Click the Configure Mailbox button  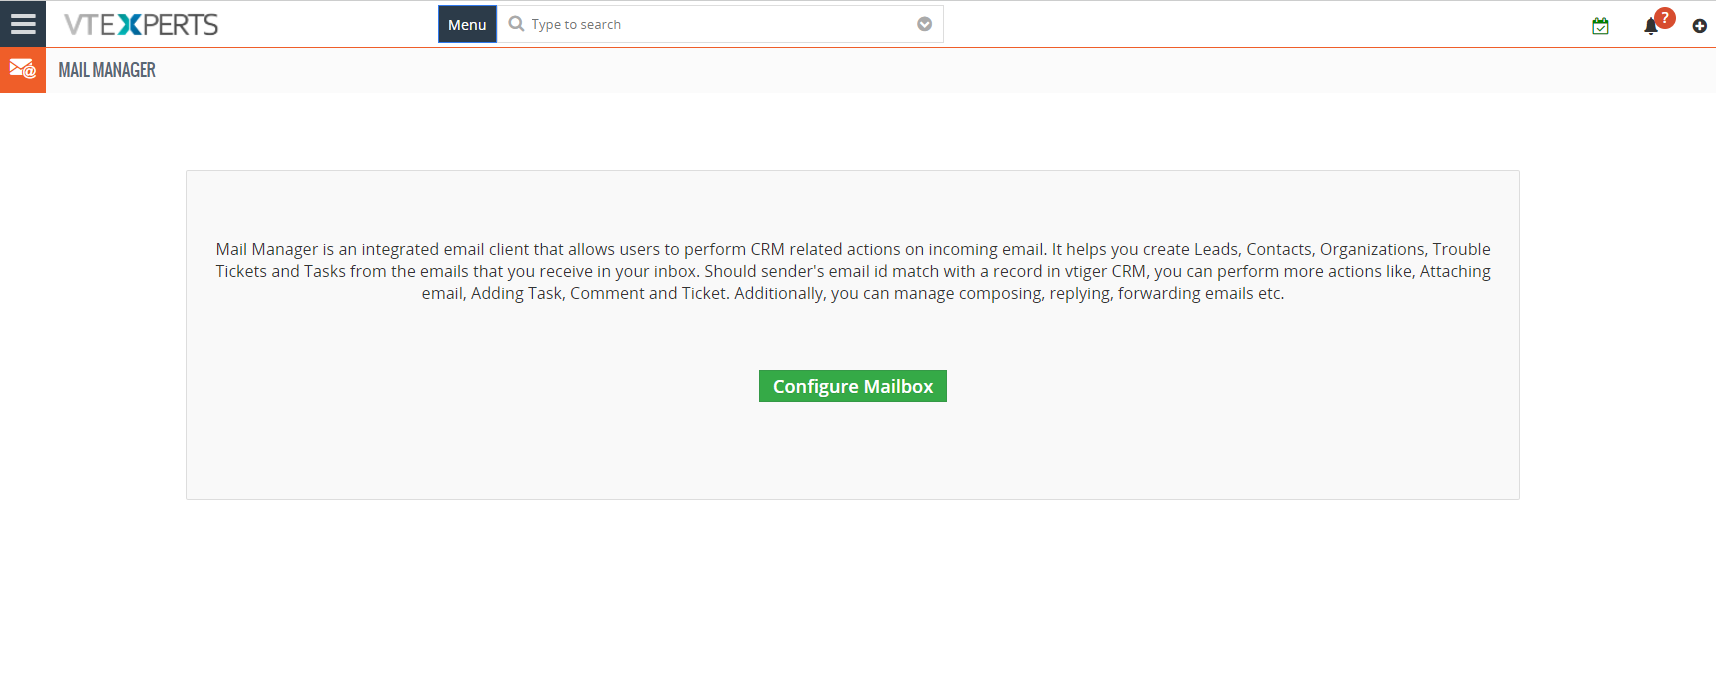[853, 386]
